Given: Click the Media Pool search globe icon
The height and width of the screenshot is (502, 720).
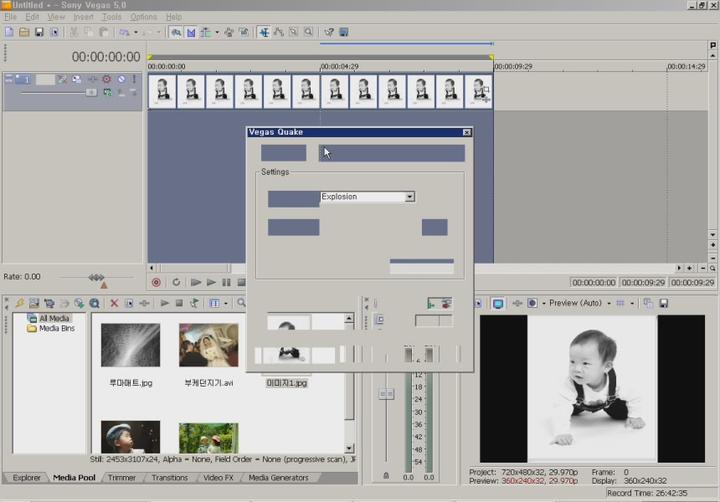Looking at the screenshot, I should point(94,303).
